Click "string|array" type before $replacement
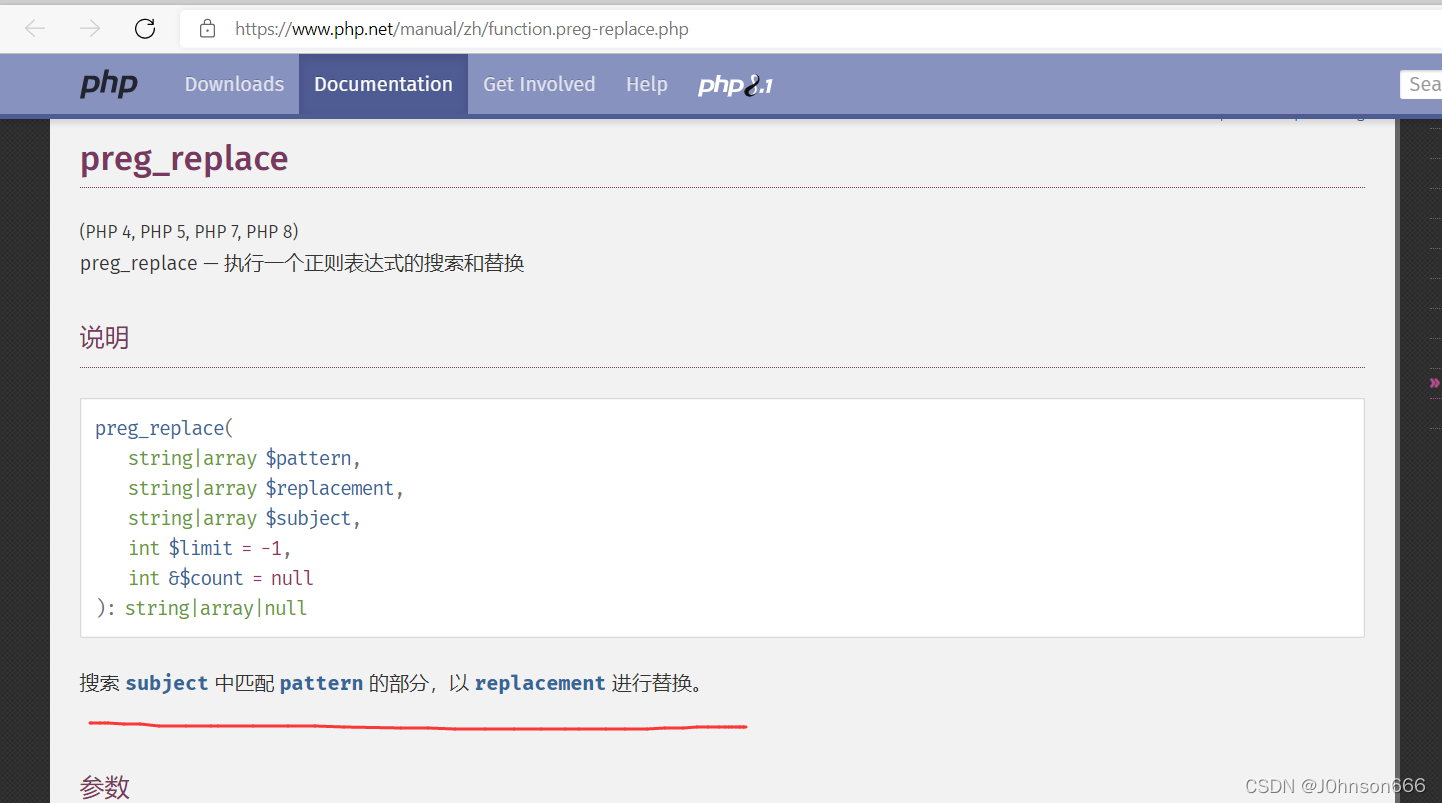The image size is (1442, 803). pos(192,488)
